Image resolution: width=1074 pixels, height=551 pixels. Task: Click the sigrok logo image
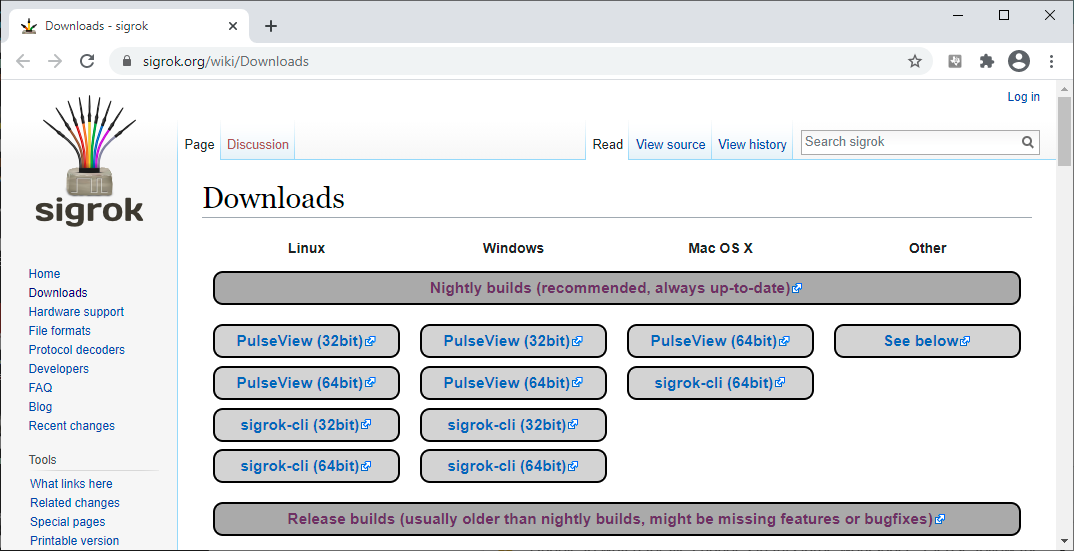coord(90,160)
